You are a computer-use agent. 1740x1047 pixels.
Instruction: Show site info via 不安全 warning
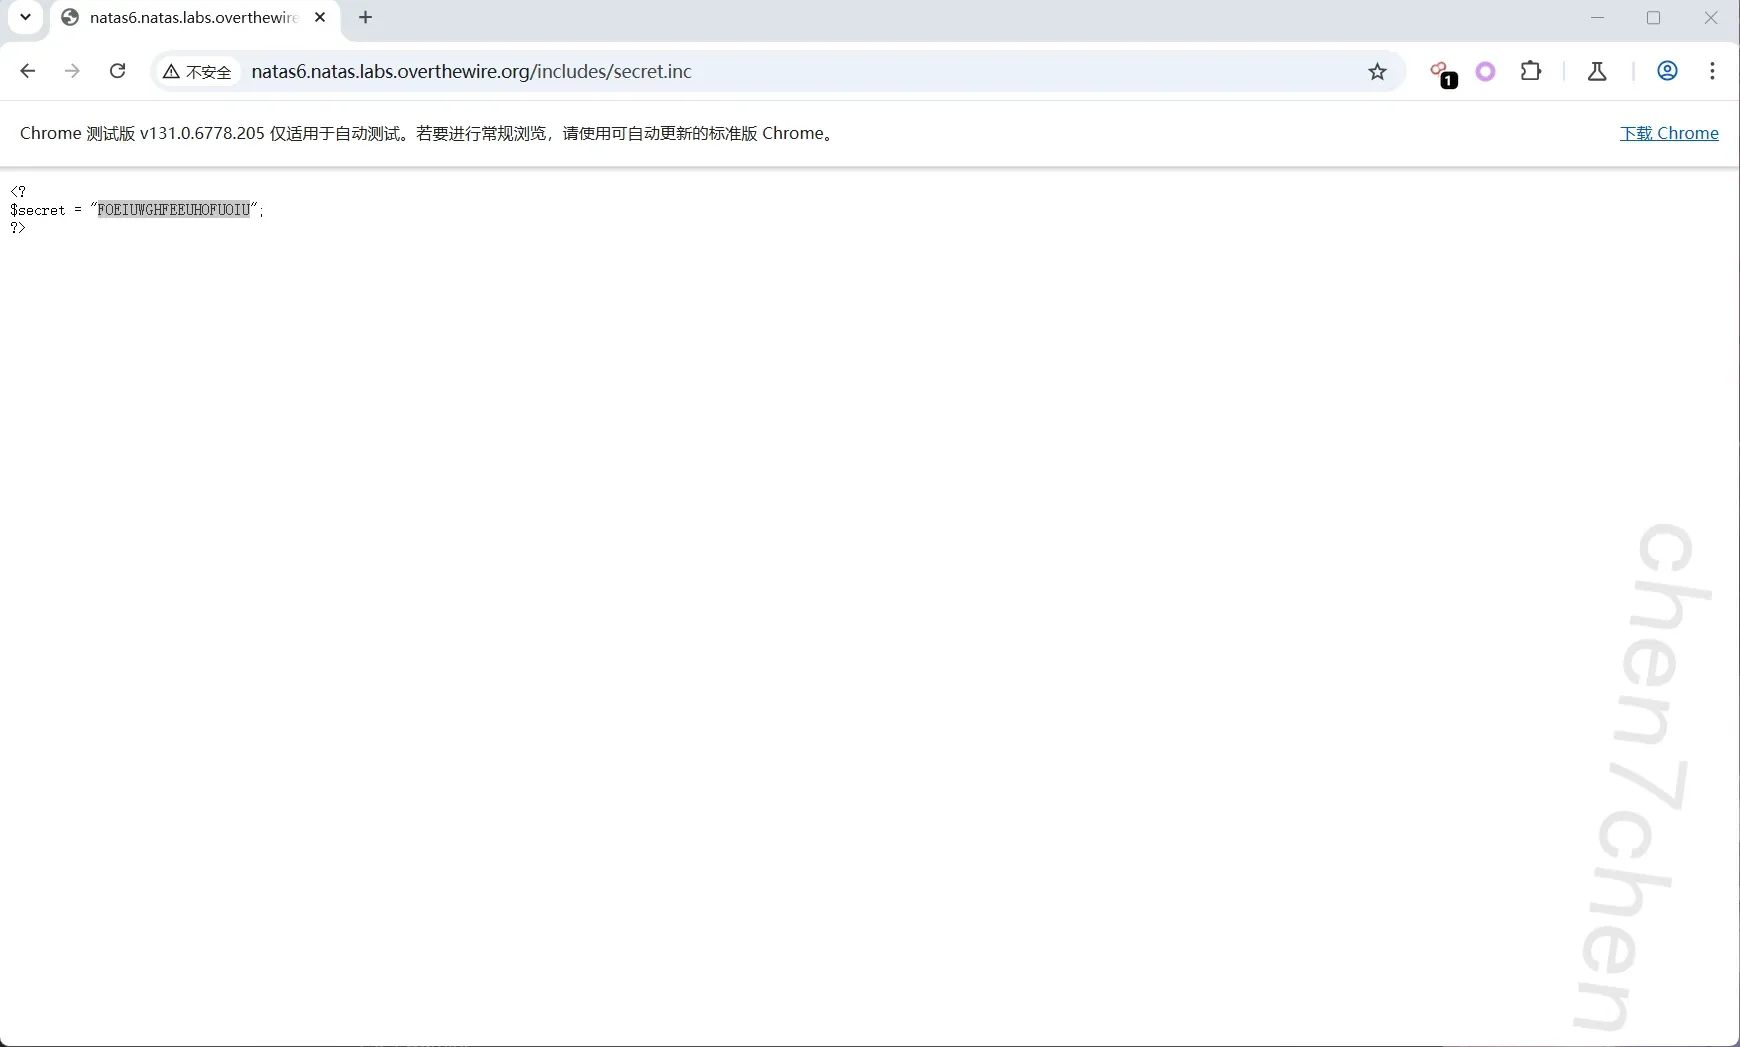click(x=198, y=72)
